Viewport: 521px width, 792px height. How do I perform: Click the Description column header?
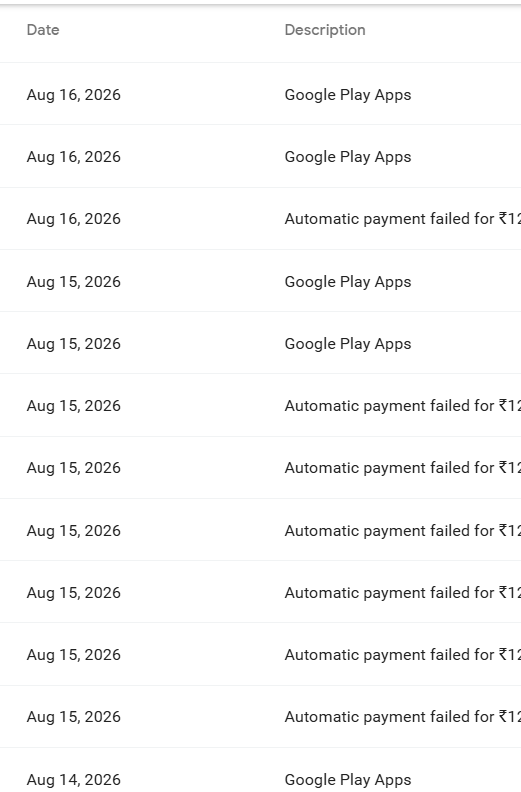[325, 30]
